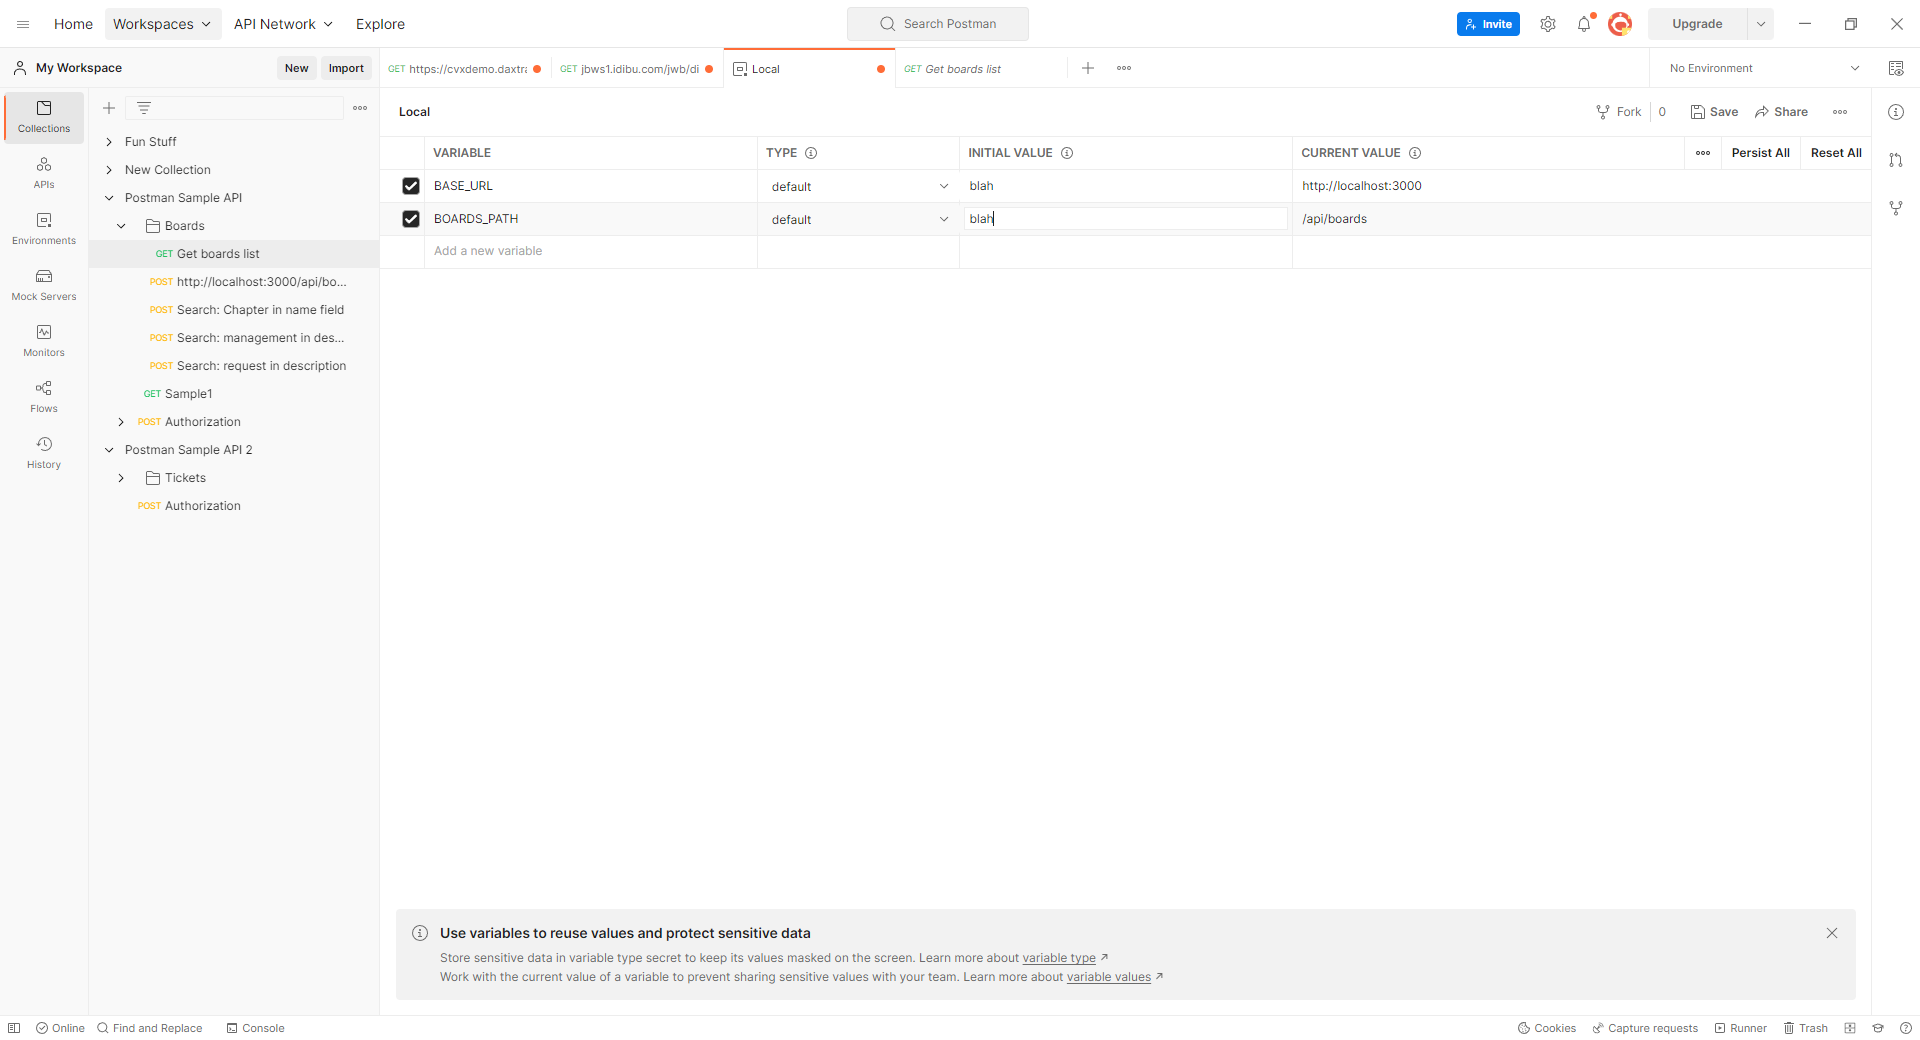Open the help question icon in status bar
This screenshot has height=1040, width=1920.
1906,1028
